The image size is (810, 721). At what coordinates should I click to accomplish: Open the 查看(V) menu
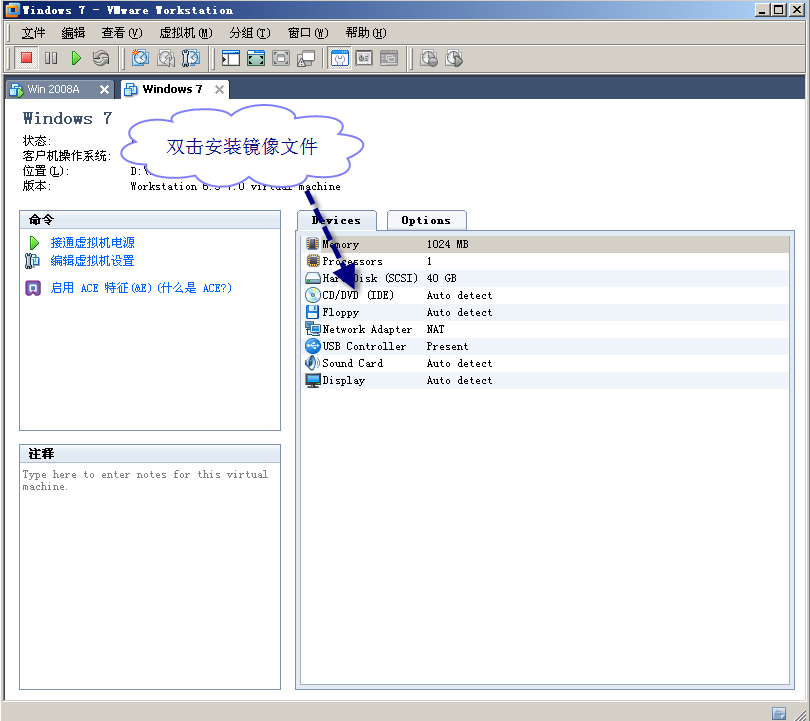point(121,33)
